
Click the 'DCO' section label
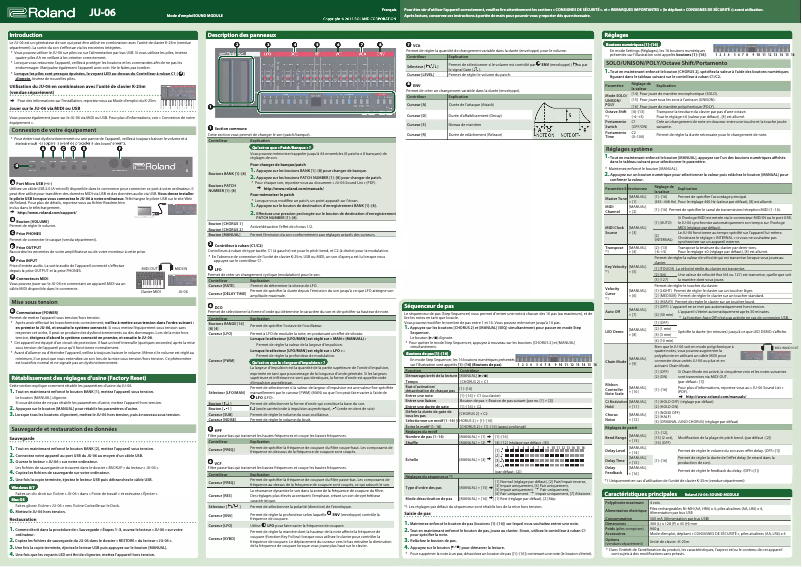[x=215, y=306]
